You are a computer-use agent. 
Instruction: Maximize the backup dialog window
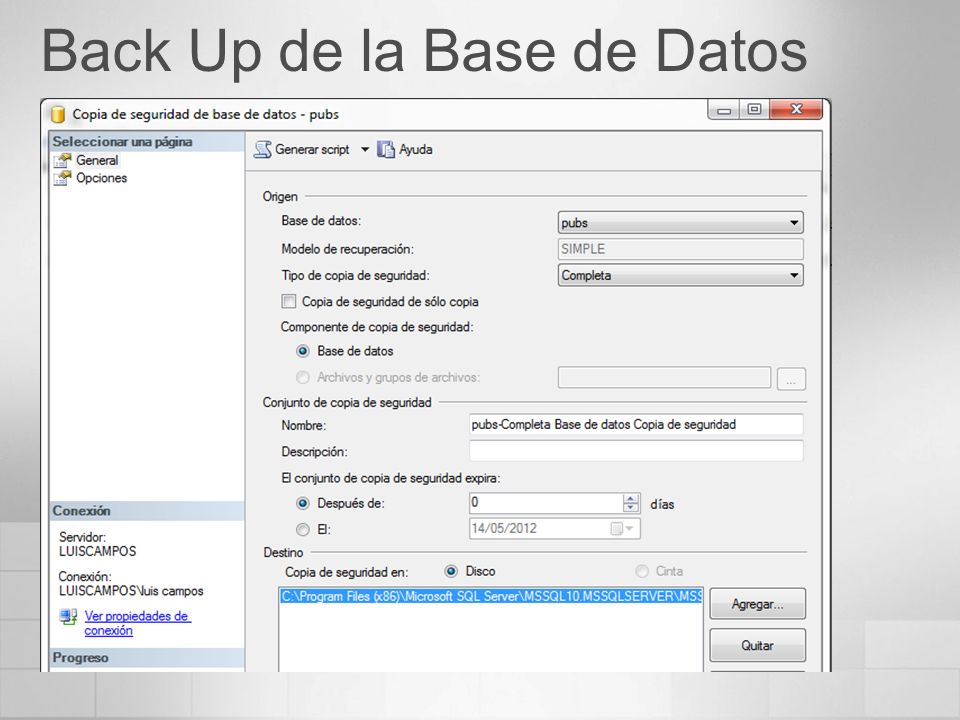[x=754, y=110]
